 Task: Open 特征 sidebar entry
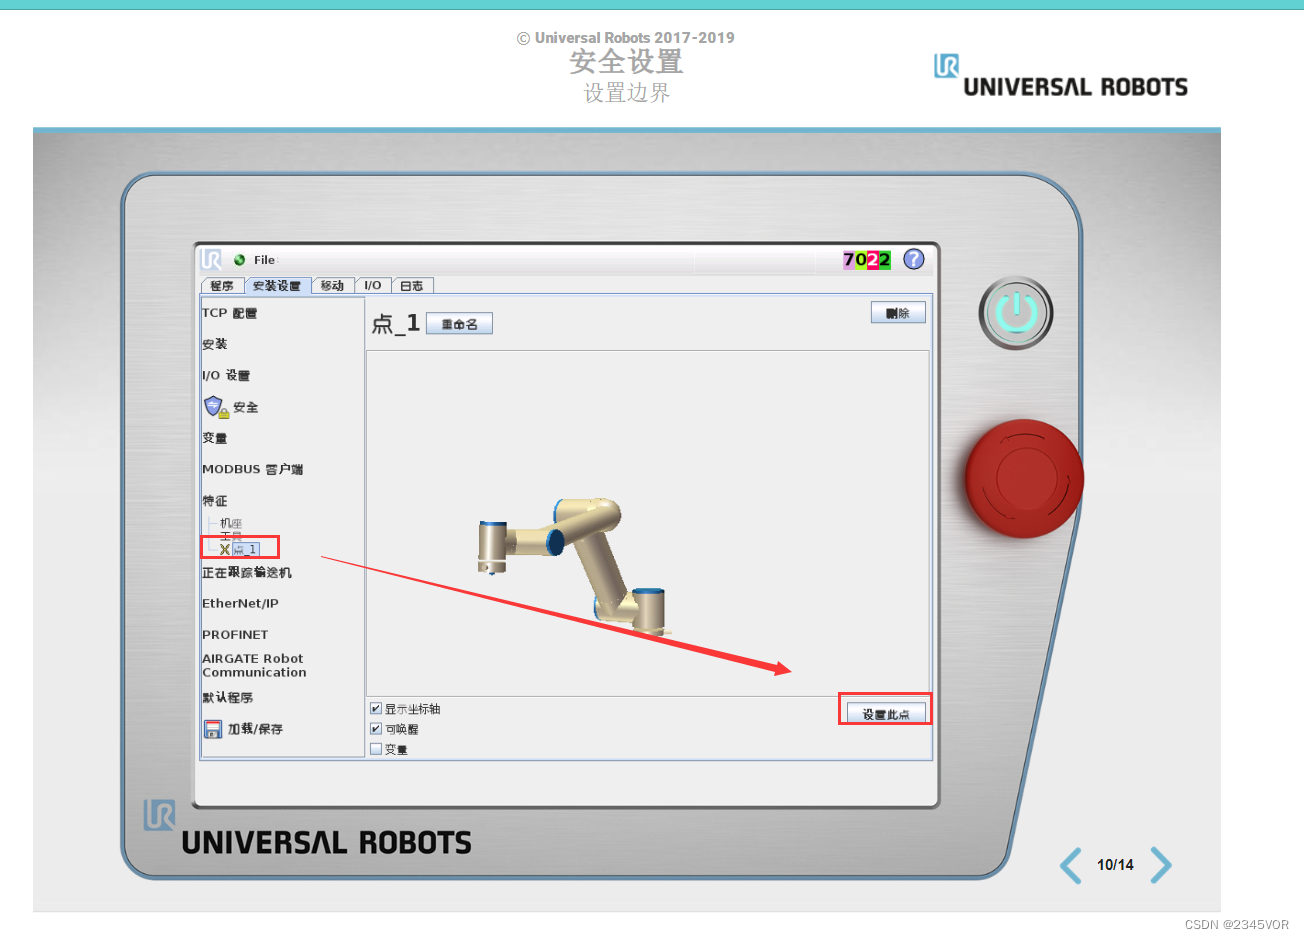click(215, 500)
